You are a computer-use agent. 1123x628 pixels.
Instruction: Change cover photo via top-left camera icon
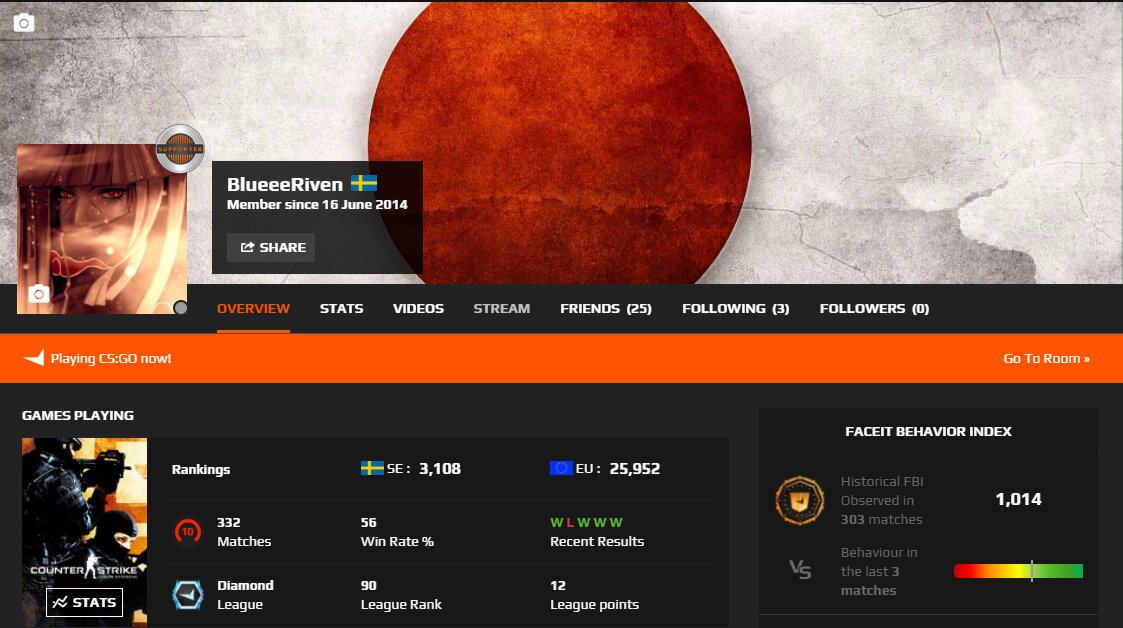pos(24,23)
